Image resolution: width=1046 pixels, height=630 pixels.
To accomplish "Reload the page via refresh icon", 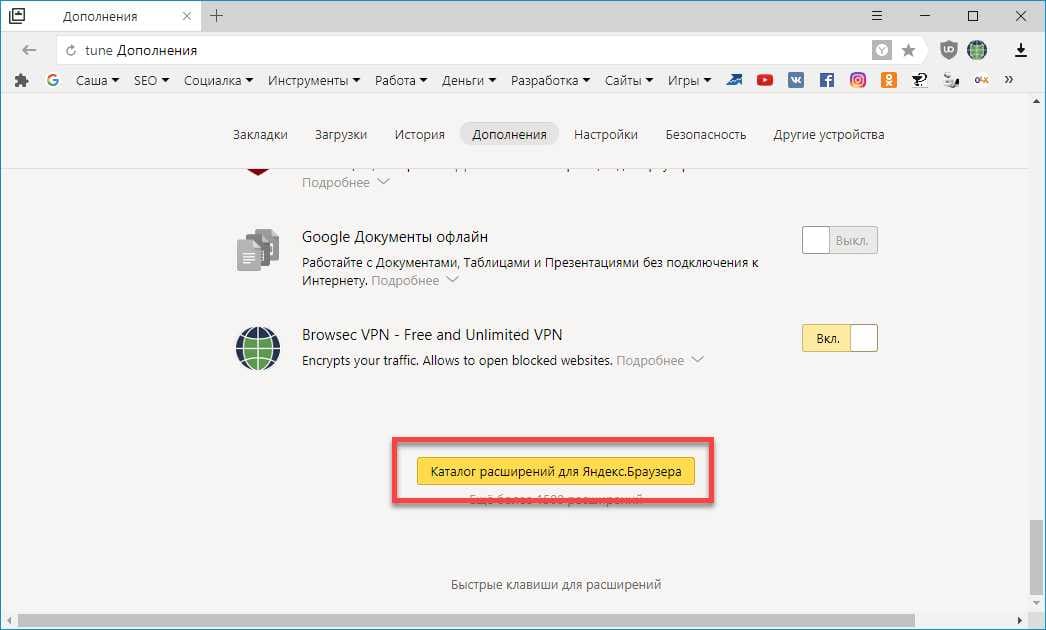I will click(71, 51).
